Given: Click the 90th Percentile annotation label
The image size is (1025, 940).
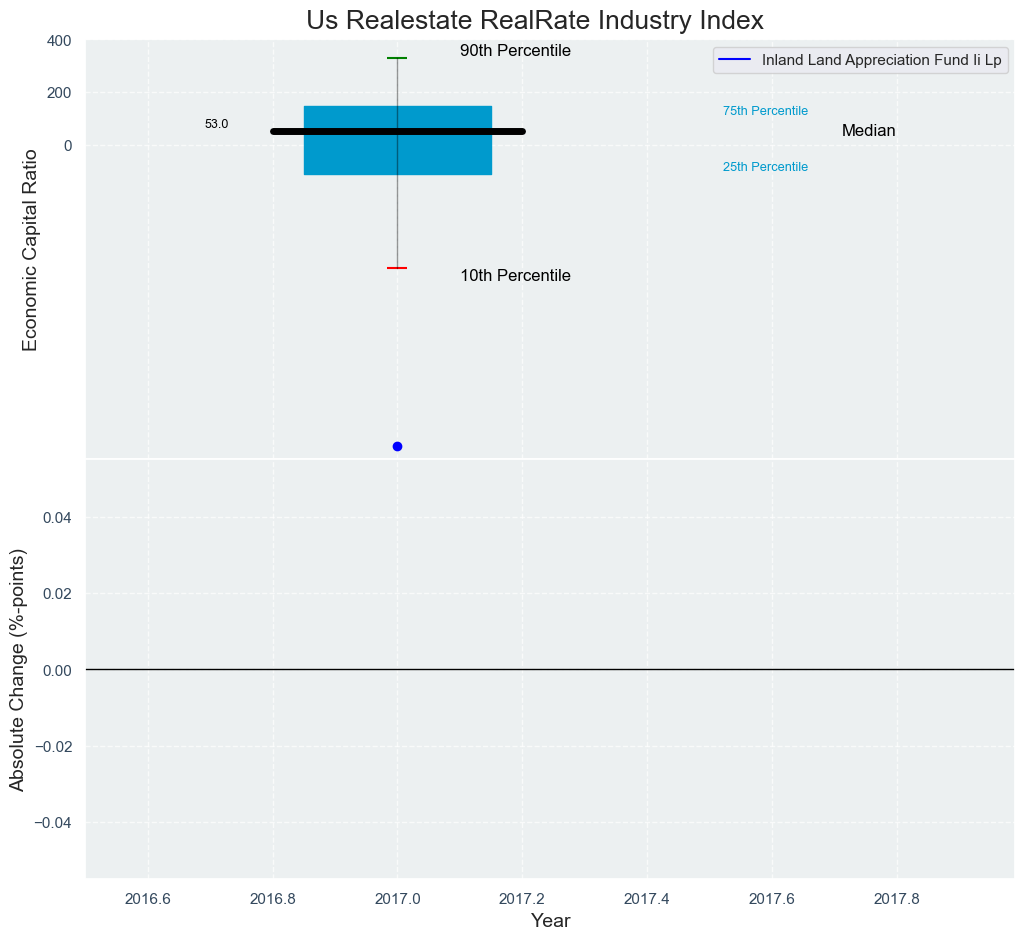Looking at the screenshot, I should tap(515, 51).
